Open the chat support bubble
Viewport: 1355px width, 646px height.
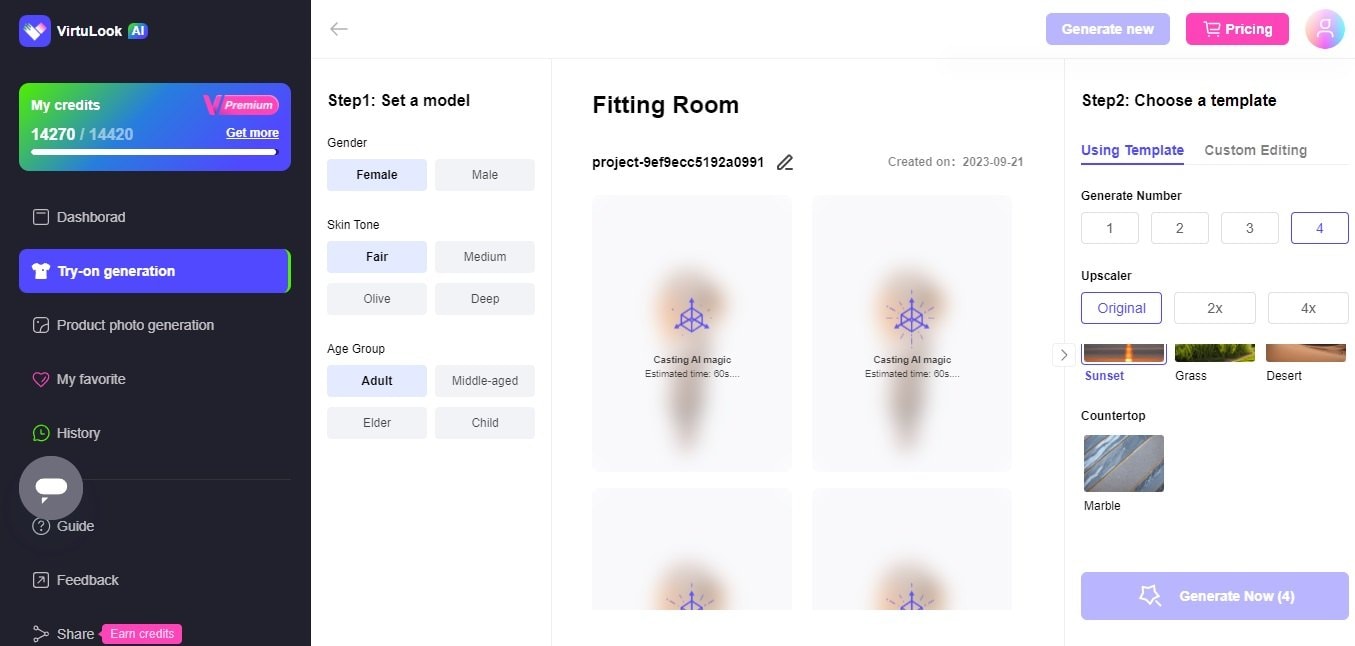[51, 488]
